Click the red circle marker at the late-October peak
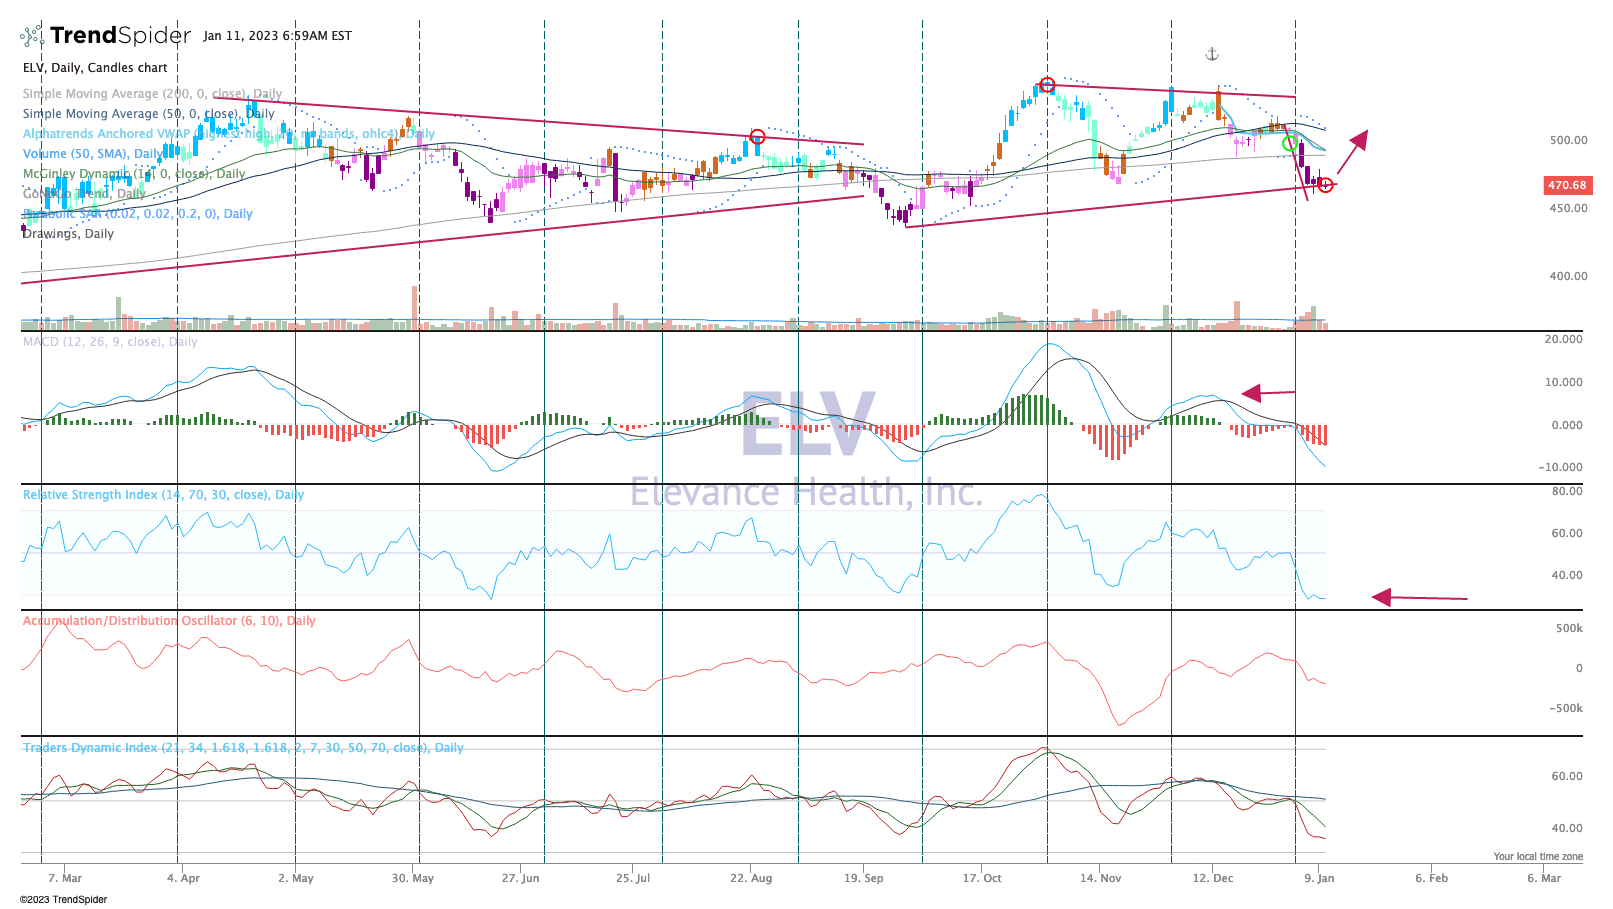 point(1047,85)
